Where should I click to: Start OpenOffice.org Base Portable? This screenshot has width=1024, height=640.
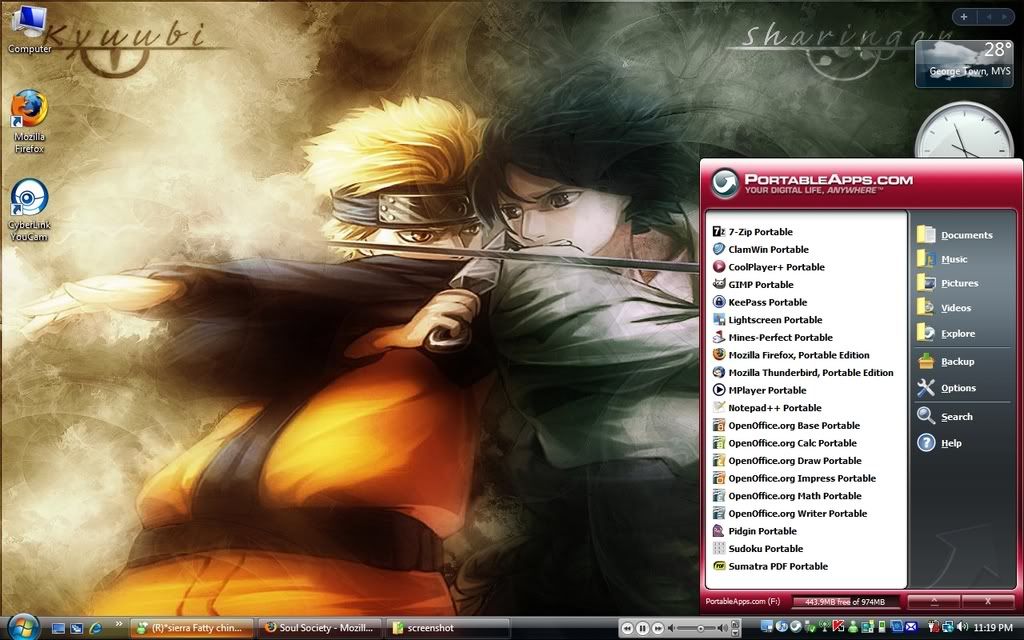point(786,426)
